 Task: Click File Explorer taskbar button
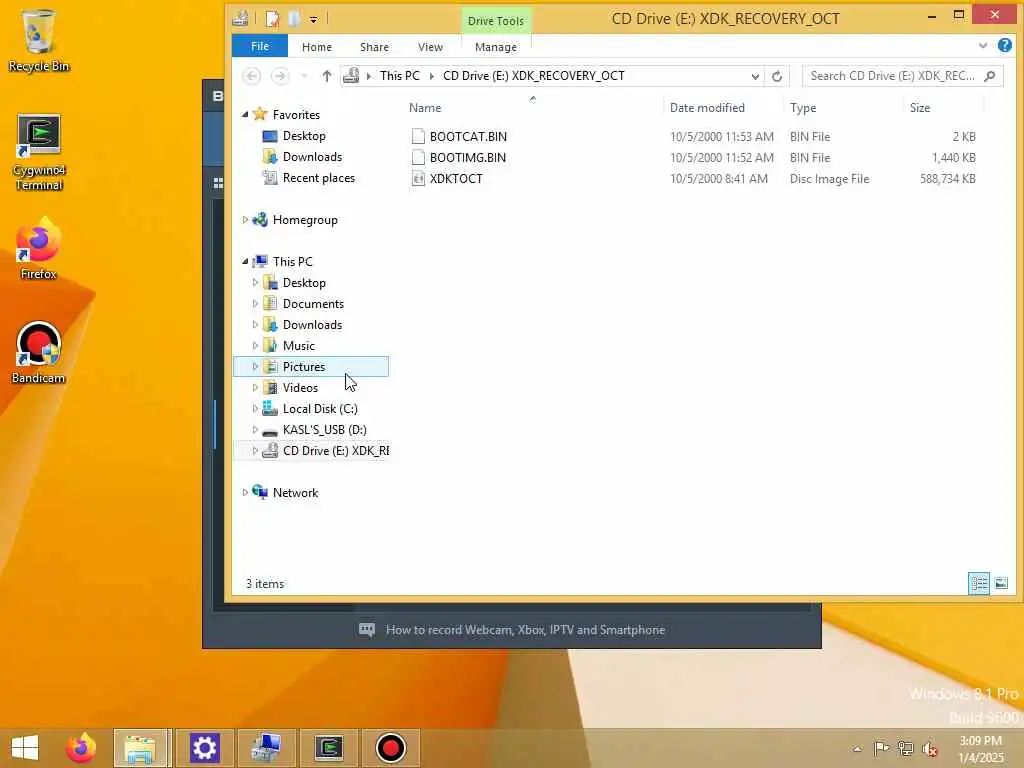[142, 748]
